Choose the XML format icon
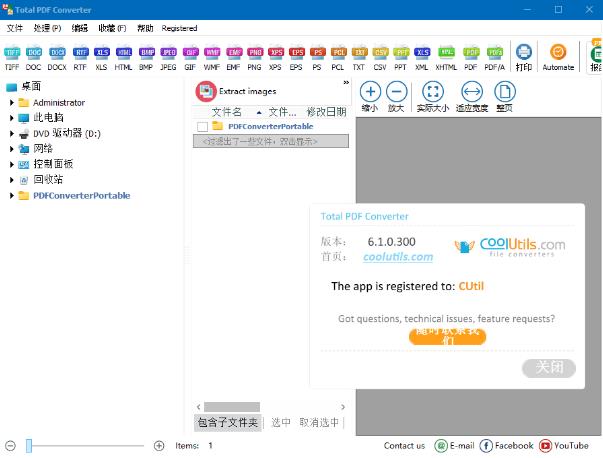This screenshot has width=603, height=458. tap(422, 58)
